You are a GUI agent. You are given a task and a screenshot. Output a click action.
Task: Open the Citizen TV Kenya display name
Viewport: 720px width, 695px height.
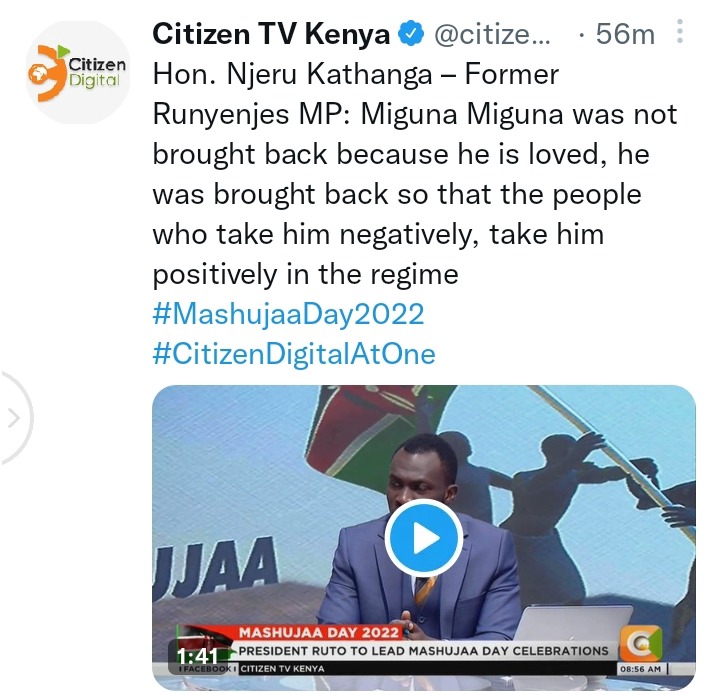point(271,34)
